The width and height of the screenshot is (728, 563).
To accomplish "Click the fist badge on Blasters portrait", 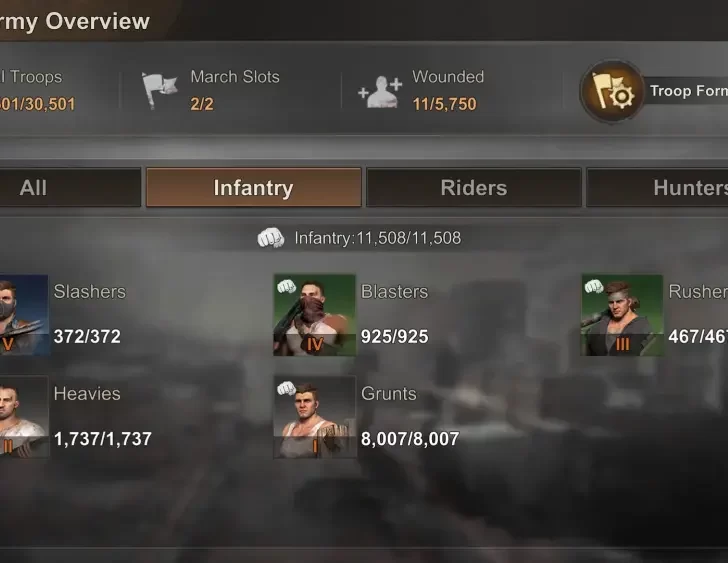I will [286, 286].
